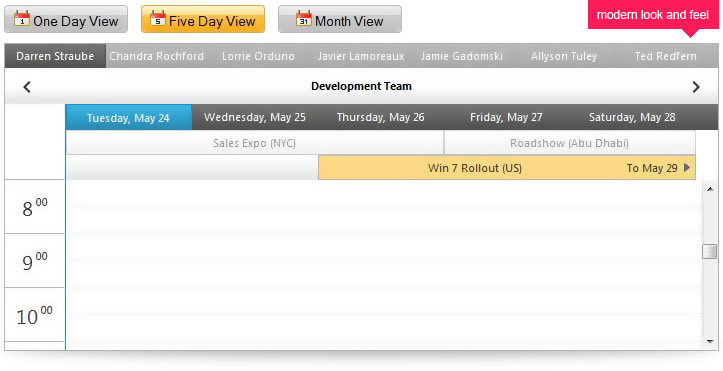Click the scrollbar down arrow
This screenshot has width=723, height=371.
710,342
